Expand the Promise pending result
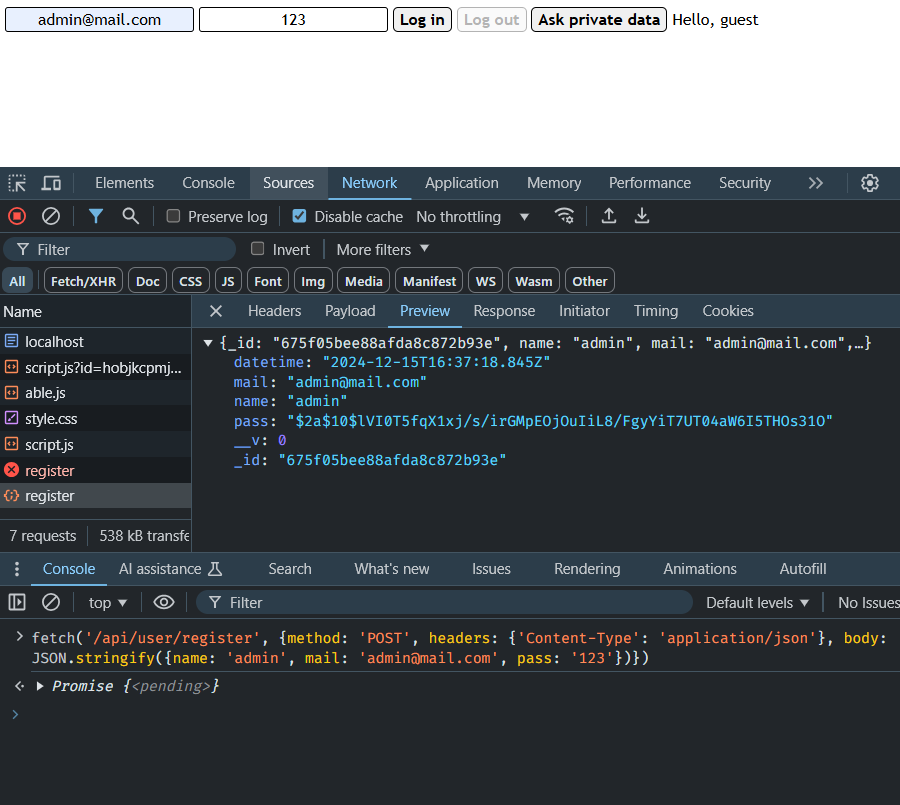The width and height of the screenshot is (900, 805). tap(40, 686)
